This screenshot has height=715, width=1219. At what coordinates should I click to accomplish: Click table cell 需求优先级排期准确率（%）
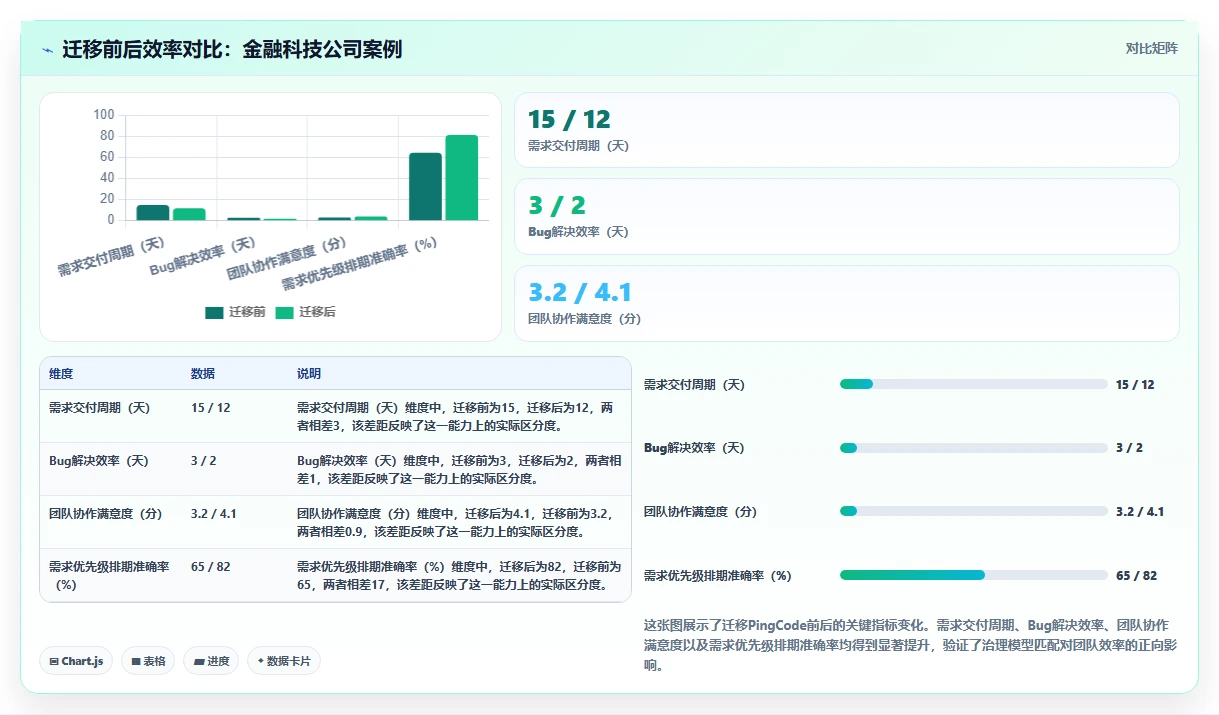[109, 575]
